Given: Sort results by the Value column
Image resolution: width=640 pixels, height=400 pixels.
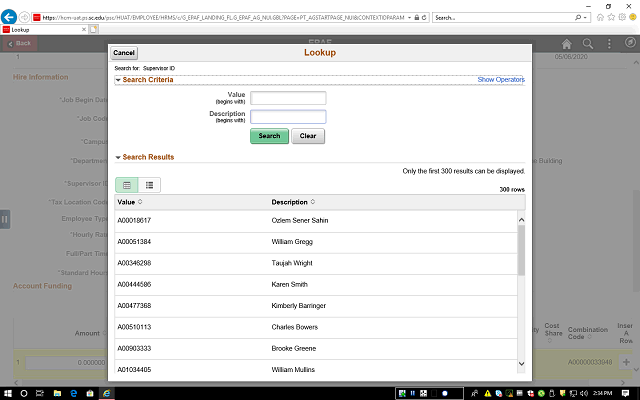Looking at the screenshot, I should click(130, 202).
